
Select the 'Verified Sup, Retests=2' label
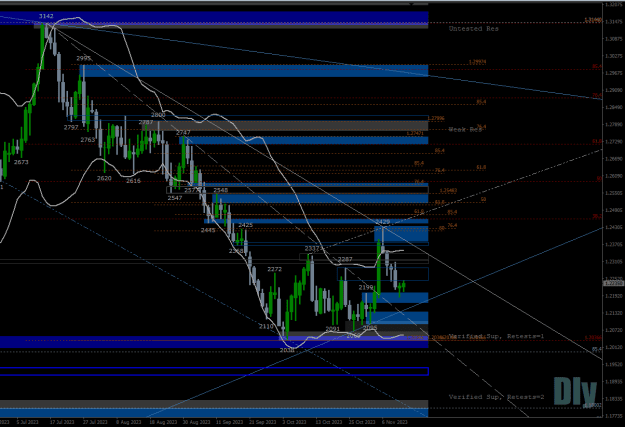click(496, 397)
